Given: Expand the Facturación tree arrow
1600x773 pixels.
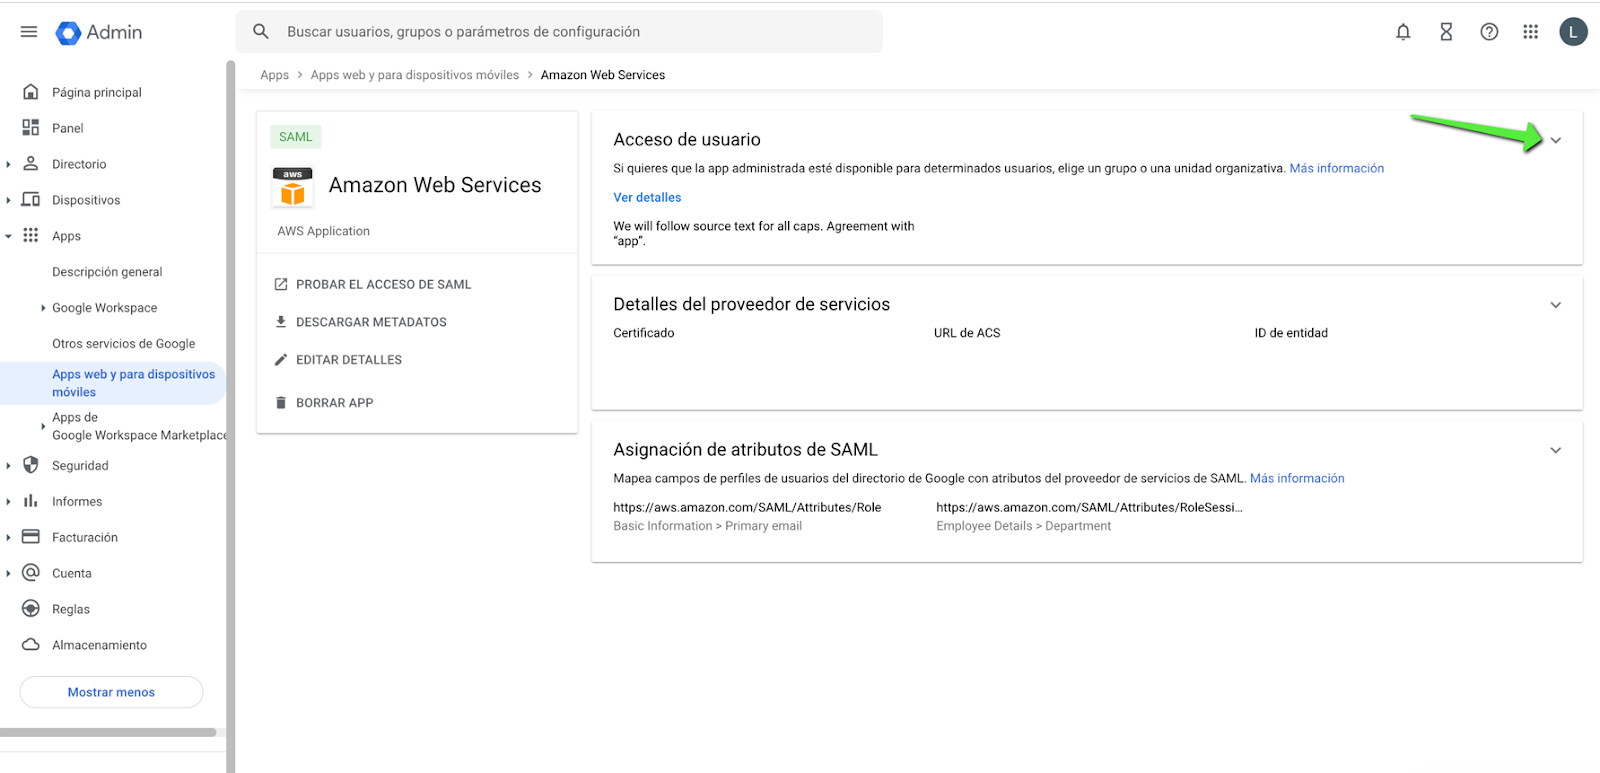Looking at the screenshot, I should tap(8, 537).
